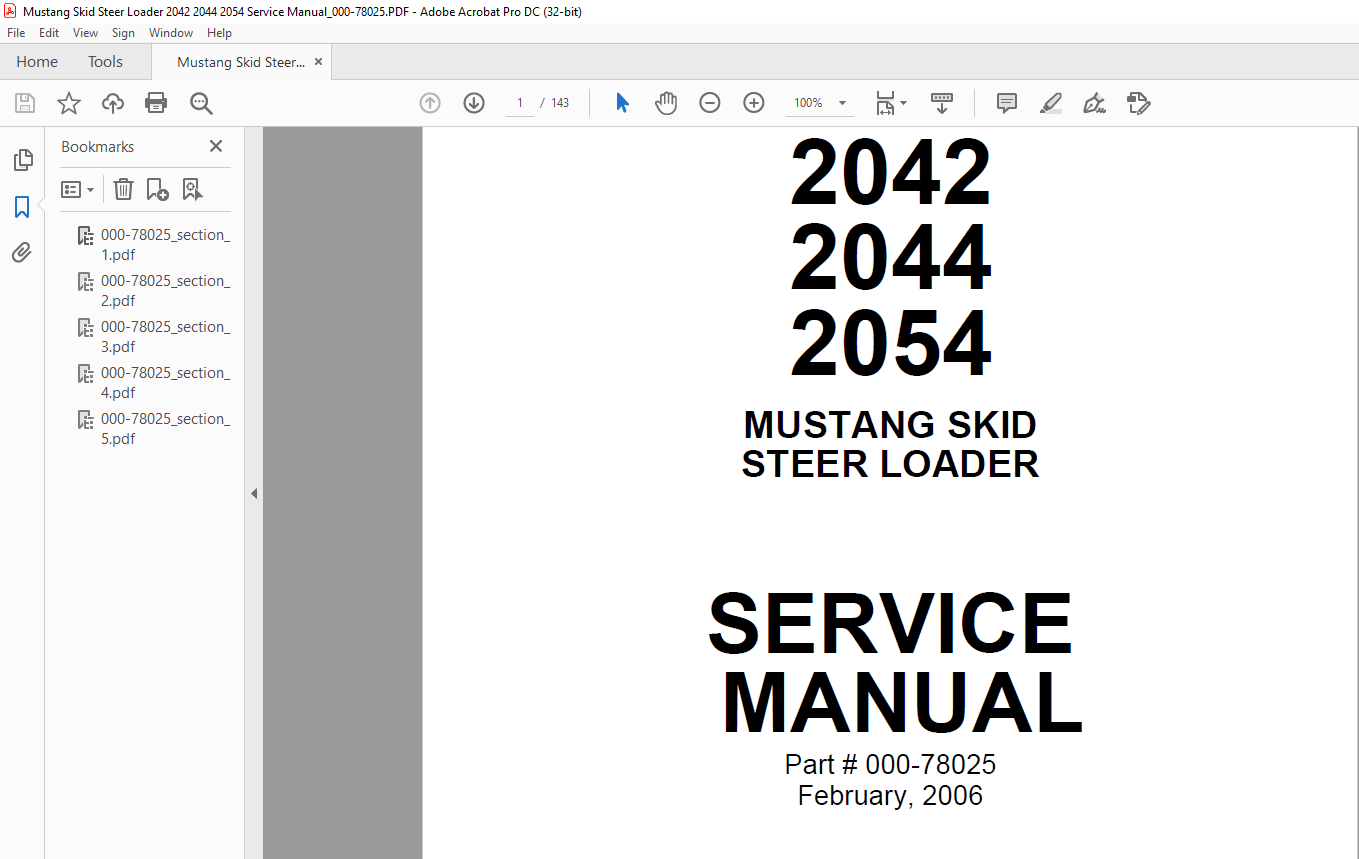This screenshot has width=1359, height=859.
Task: Open the Window menu
Action: click(171, 33)
